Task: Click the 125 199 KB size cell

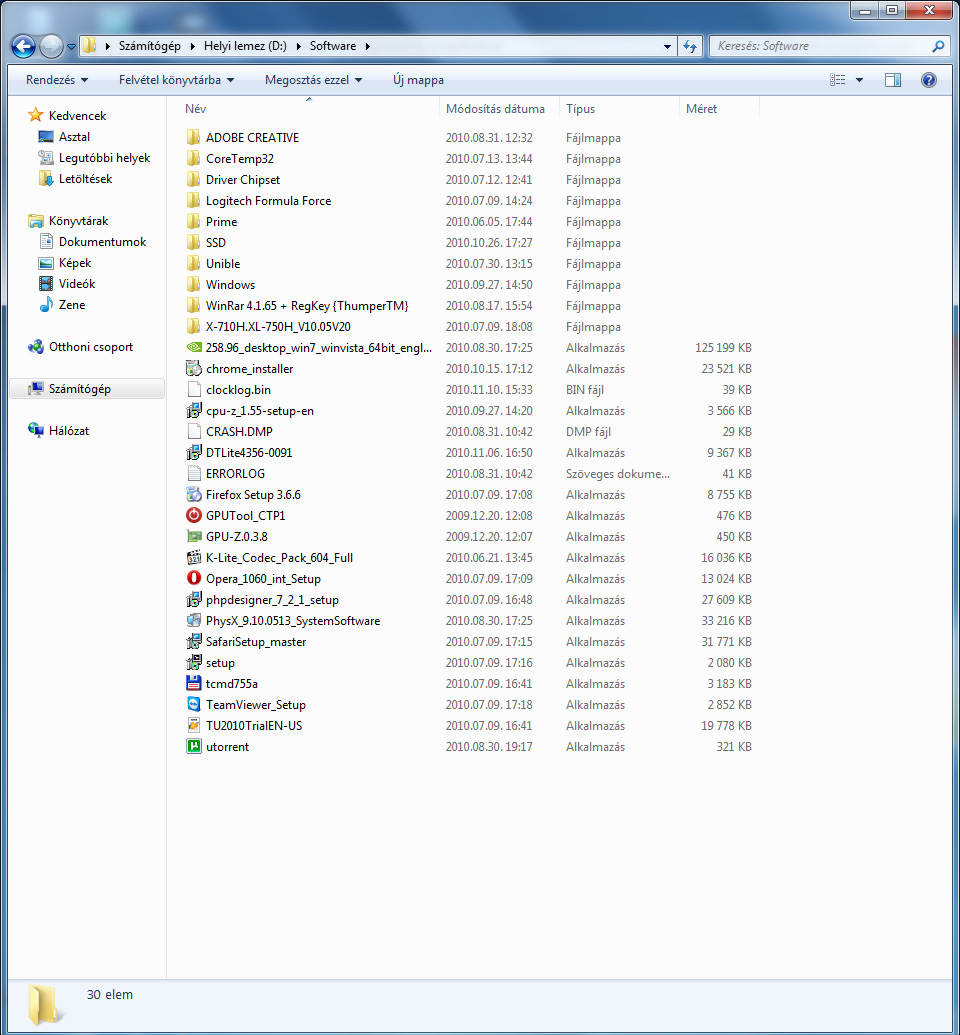Action: (x=723, y=348)
